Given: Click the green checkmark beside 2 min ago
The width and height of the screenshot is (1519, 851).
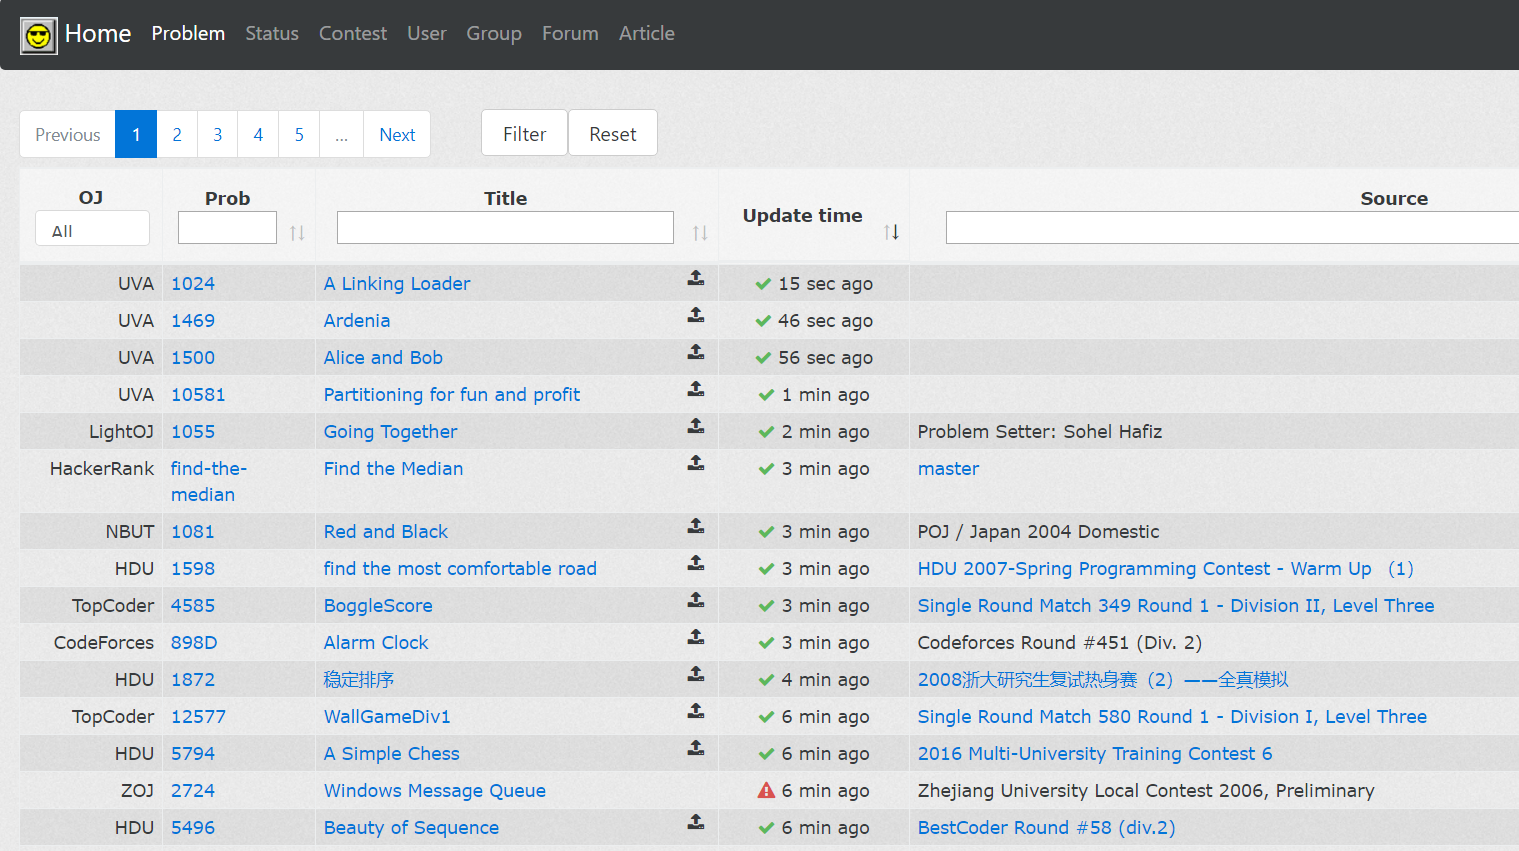Looking at the screenshot, I should (766, 432).
